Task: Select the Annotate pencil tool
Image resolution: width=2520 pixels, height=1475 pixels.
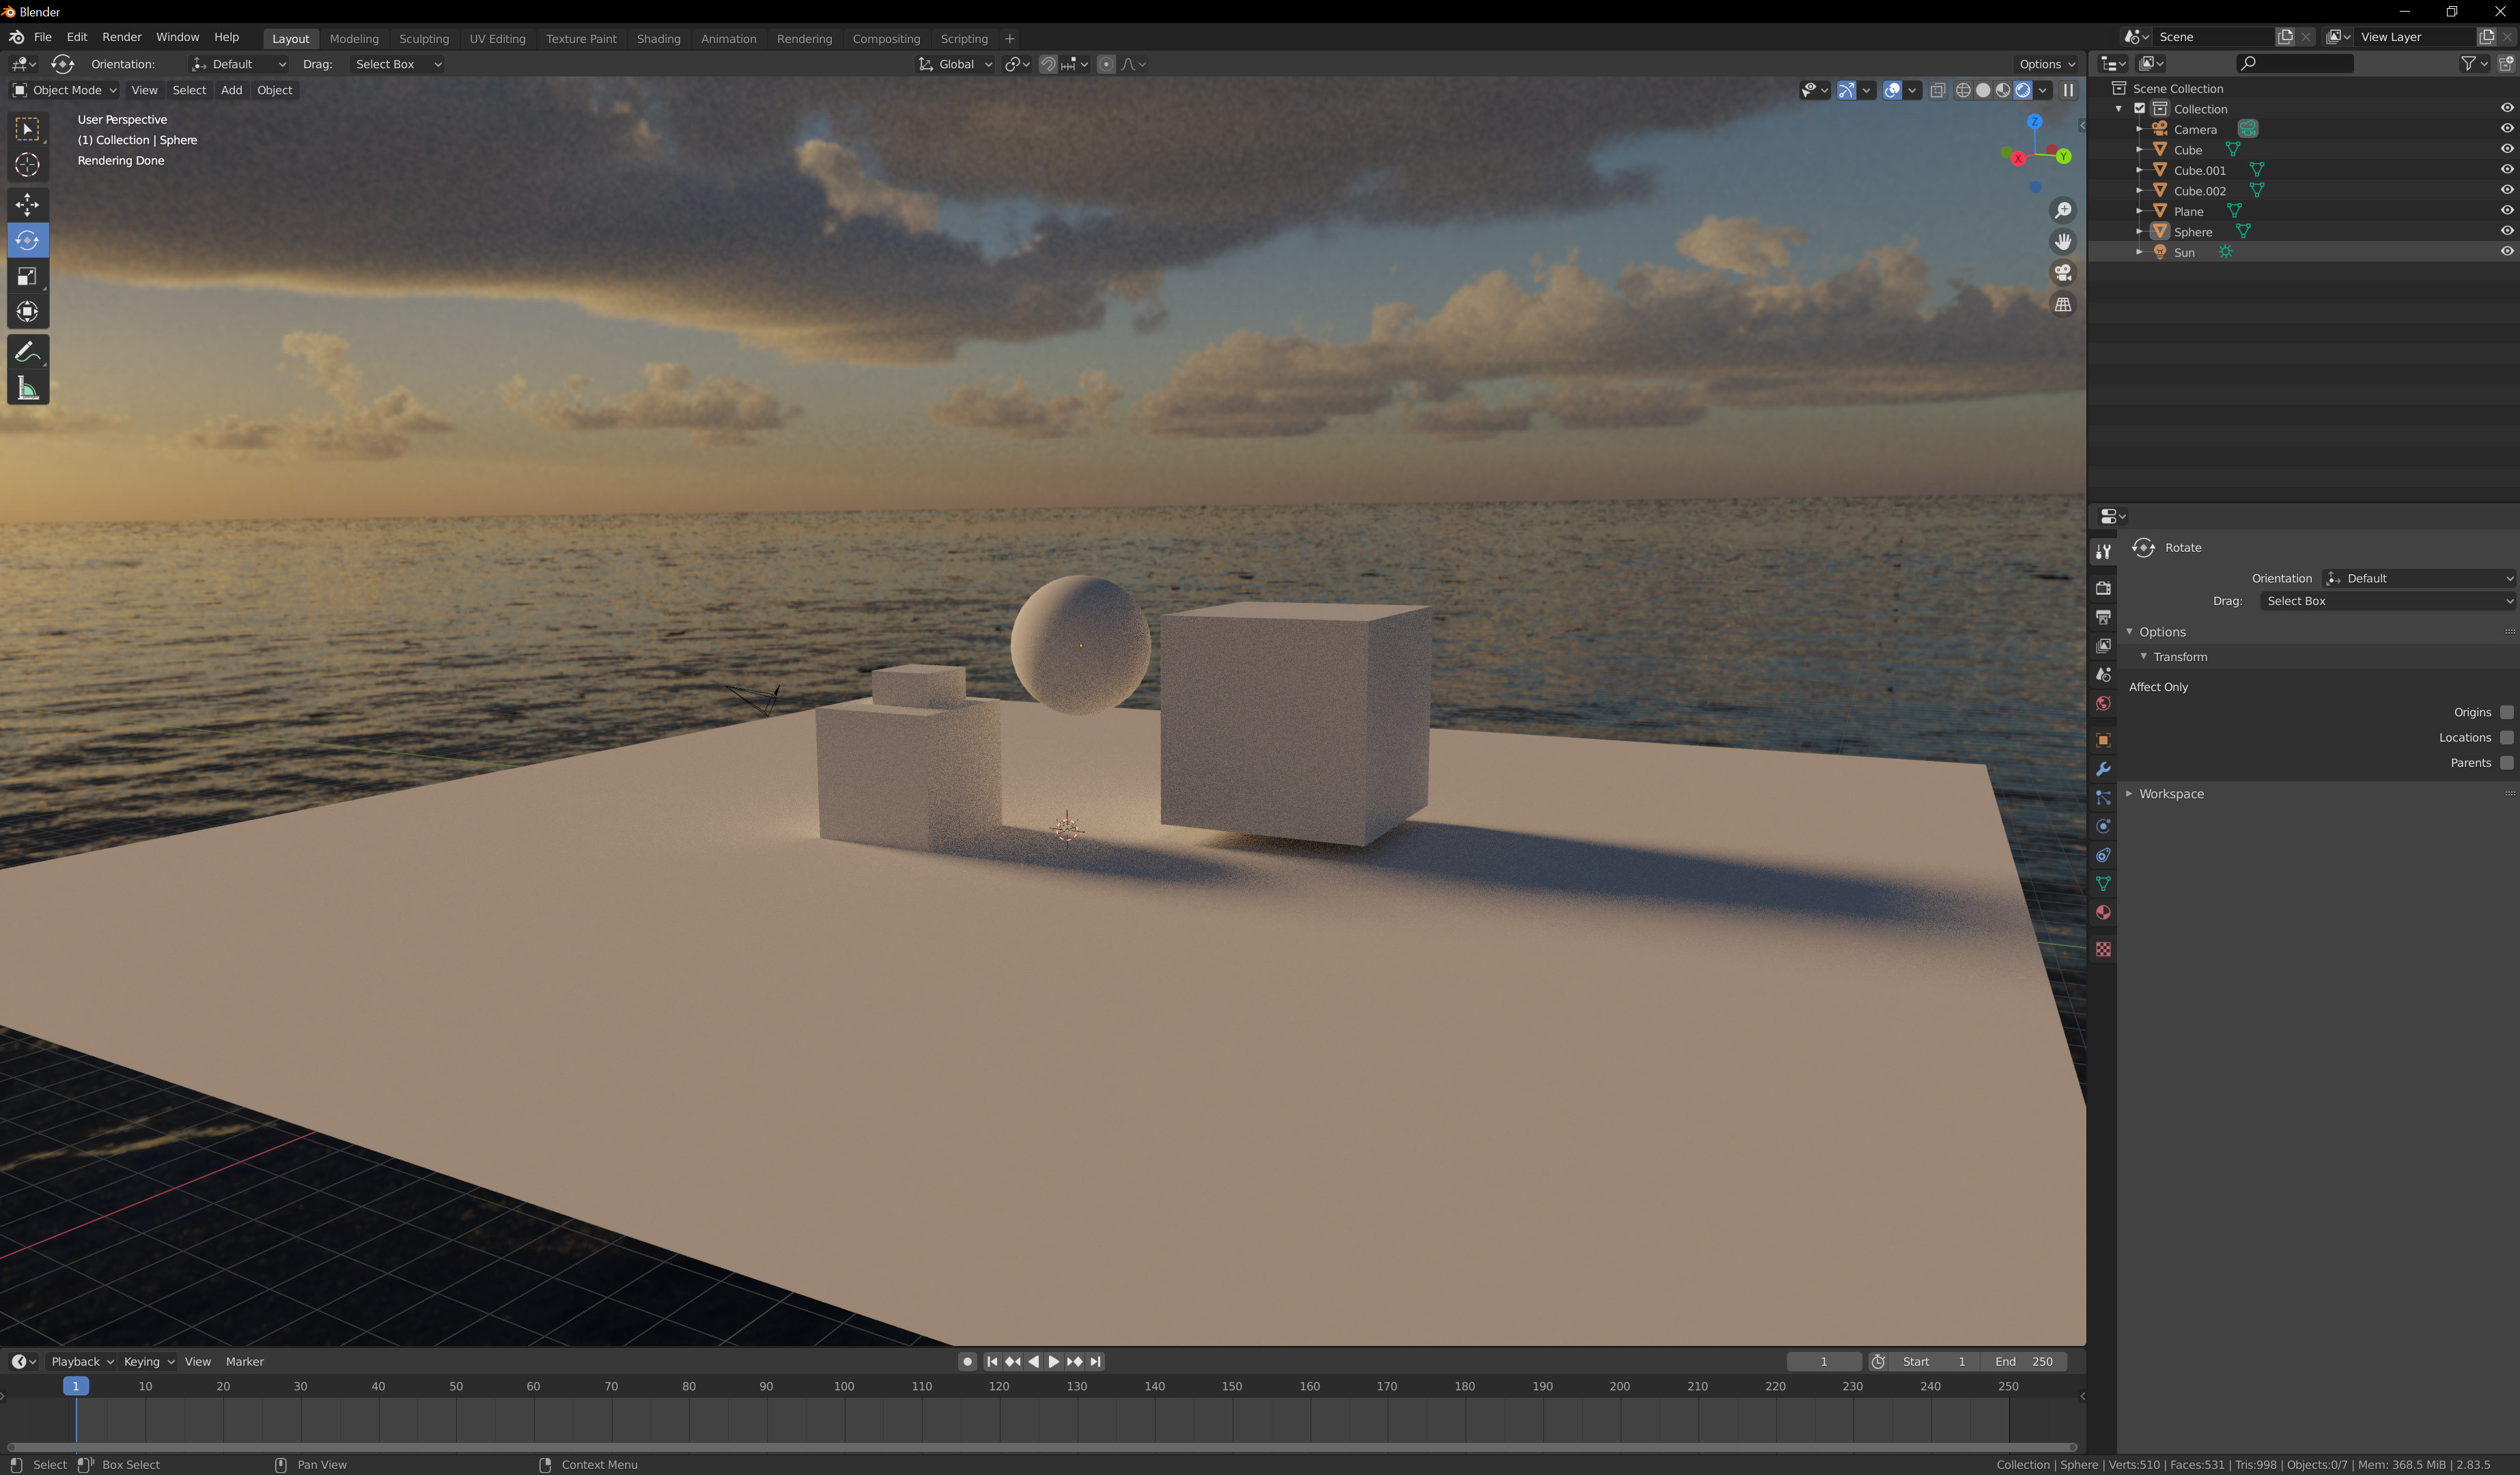Action: point(27,352)
